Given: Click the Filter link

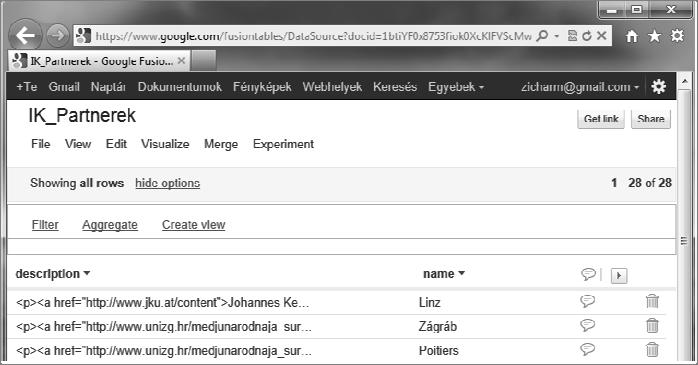Looking at the screenshot, I should pyautogui.click(x=45, y=225).
